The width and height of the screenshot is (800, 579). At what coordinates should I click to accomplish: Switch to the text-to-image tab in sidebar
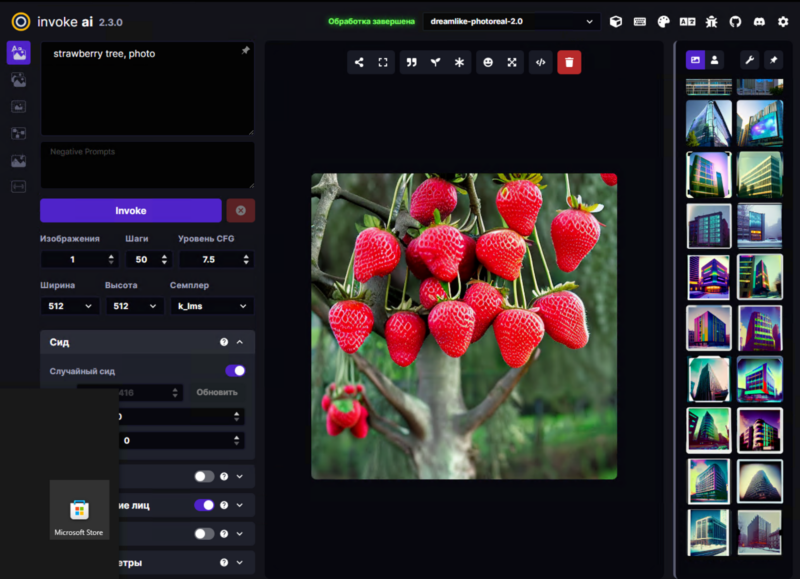tap(18, 53)
